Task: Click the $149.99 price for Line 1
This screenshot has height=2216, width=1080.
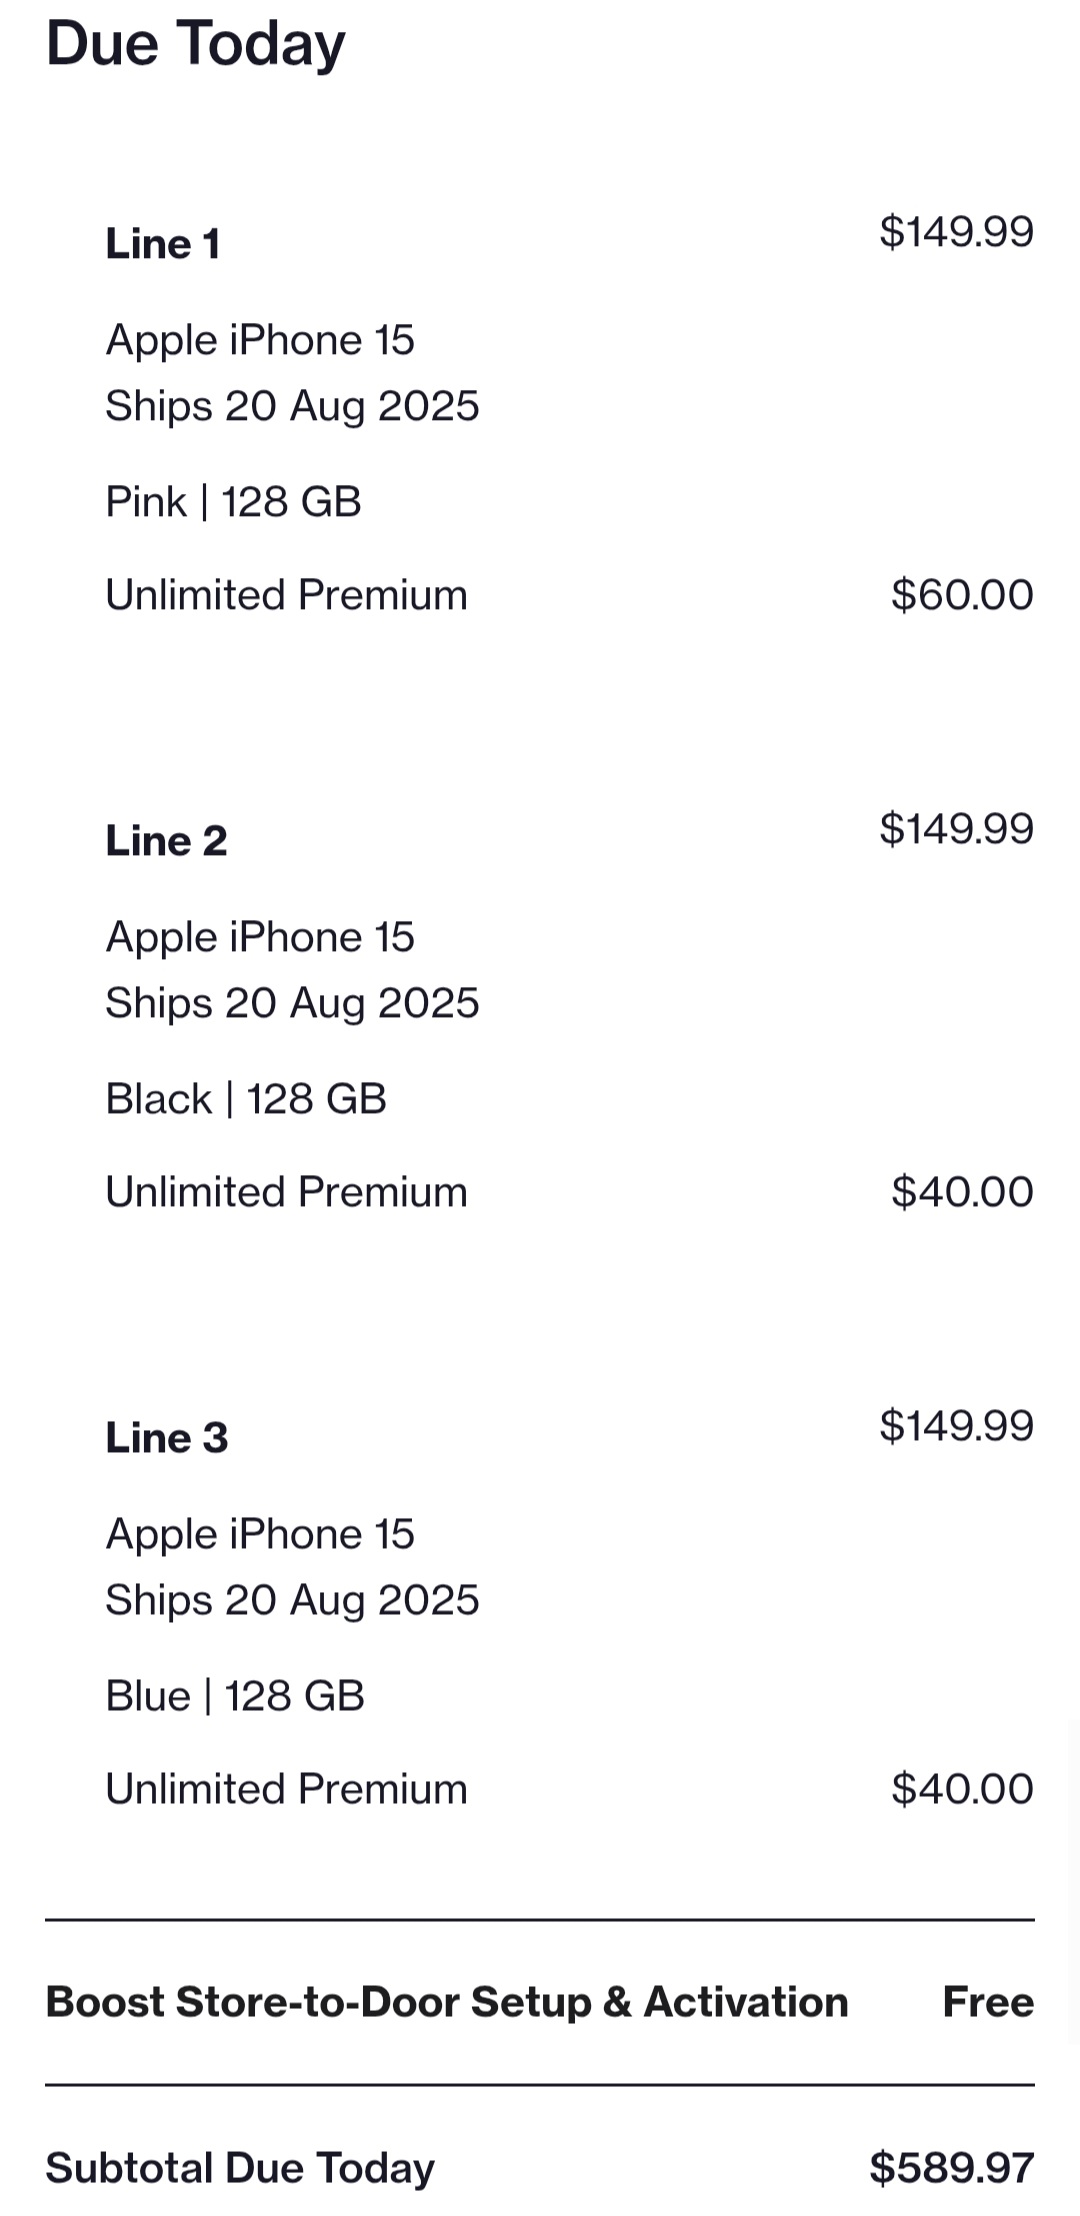Action: coord(956,232)
